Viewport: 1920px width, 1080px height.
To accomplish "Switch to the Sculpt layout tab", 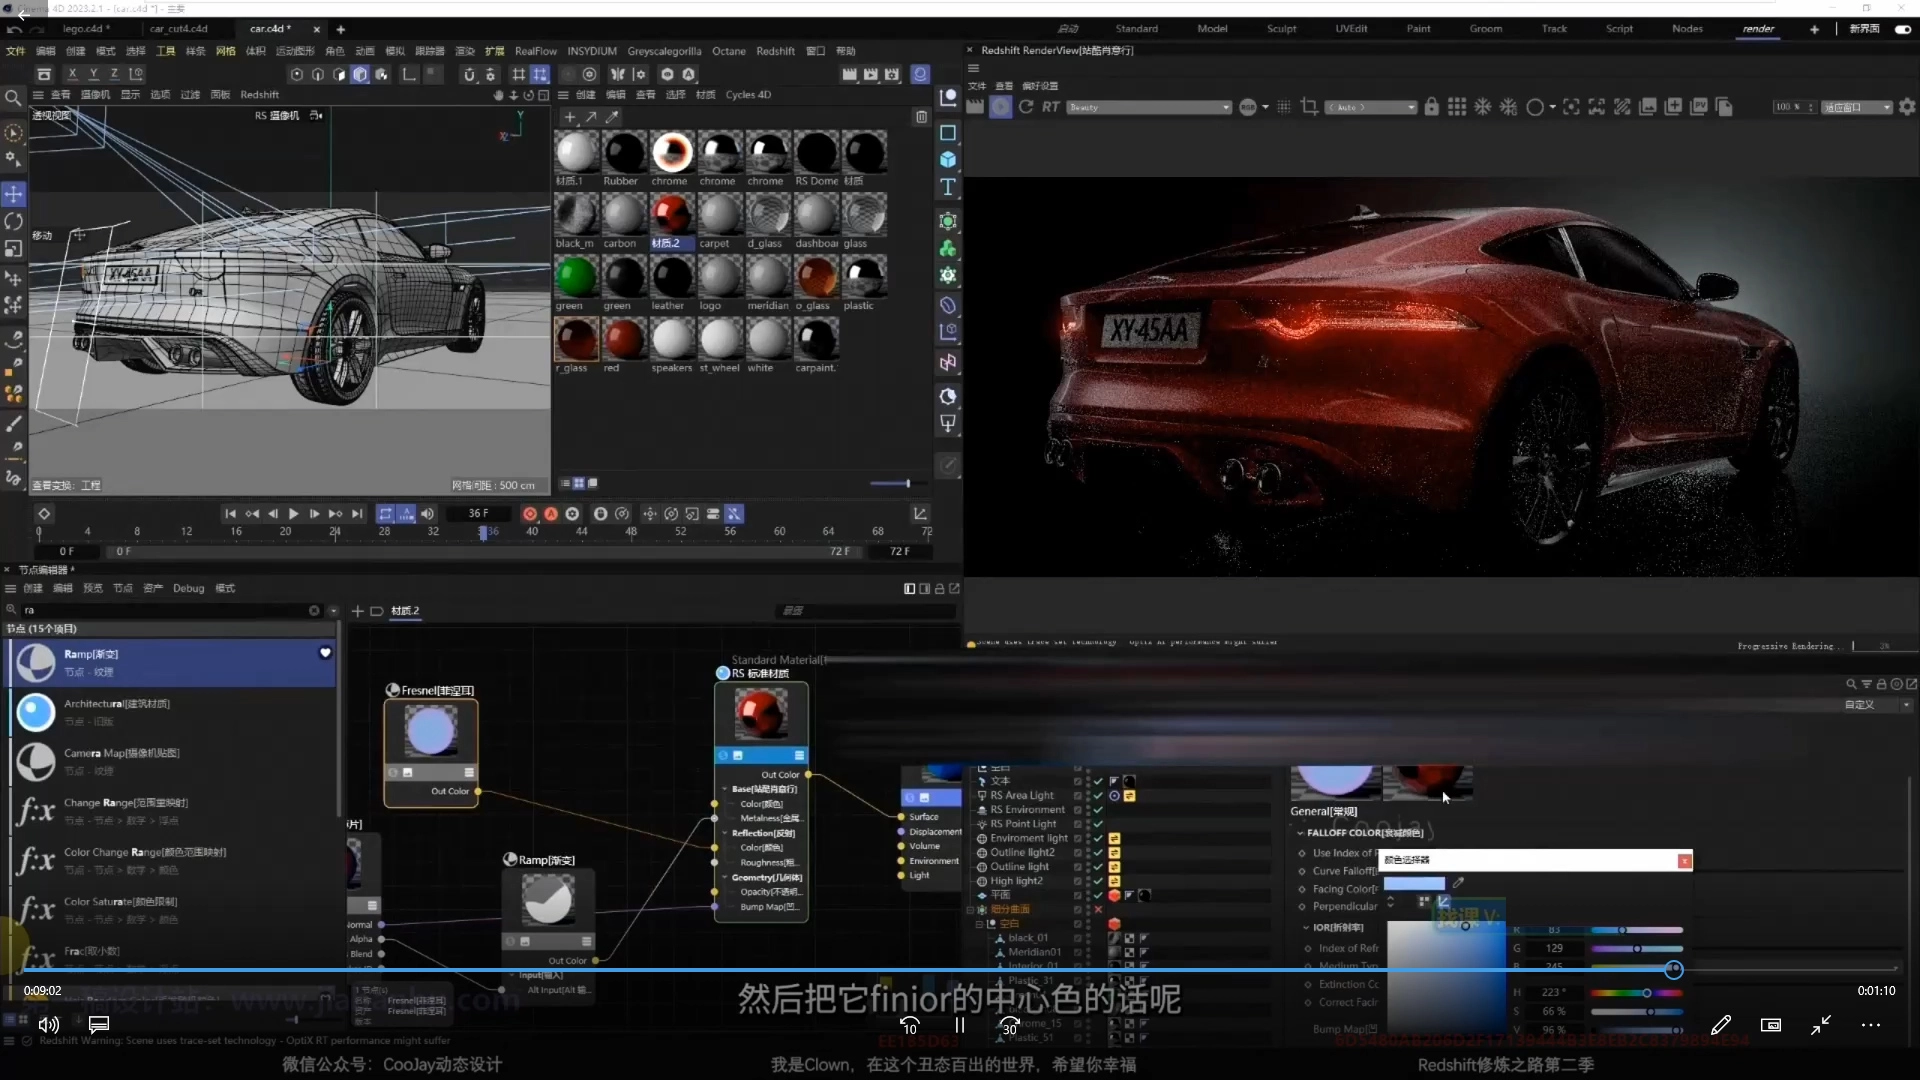I will click(1281, 29).
